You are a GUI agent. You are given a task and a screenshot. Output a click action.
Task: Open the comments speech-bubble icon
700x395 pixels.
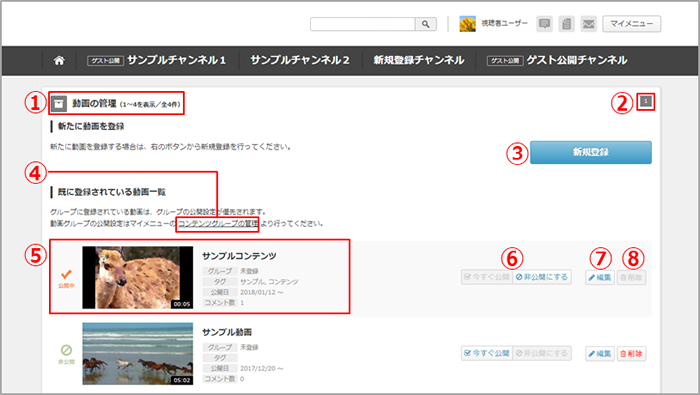pos(544,24)
